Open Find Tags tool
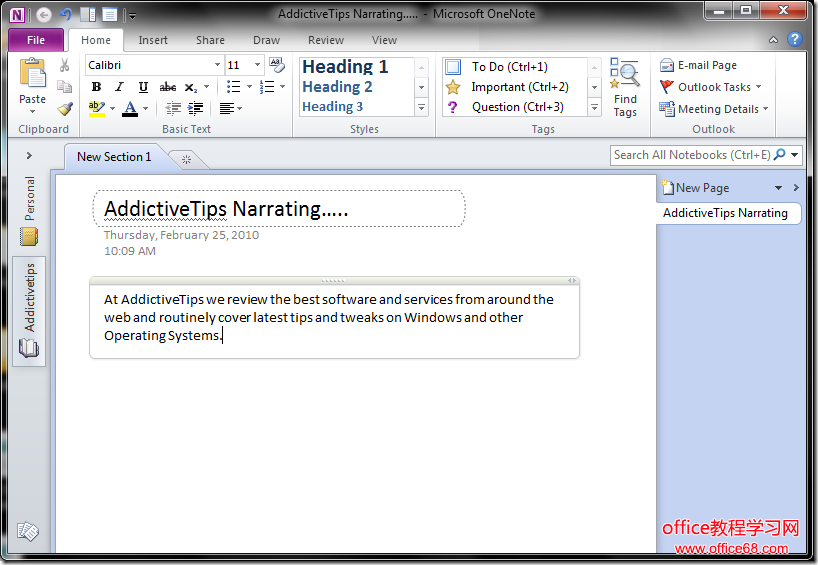The width and height of the screenshot is (818, 565). [x=625, y=88]
